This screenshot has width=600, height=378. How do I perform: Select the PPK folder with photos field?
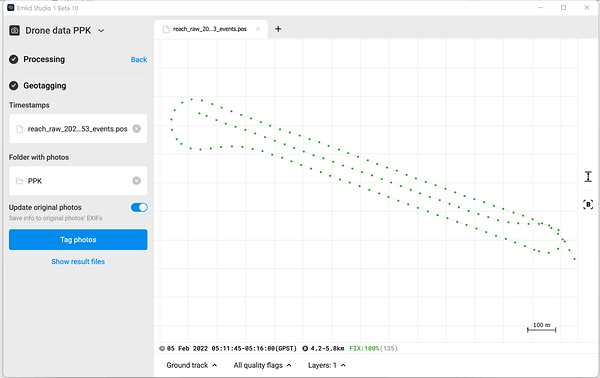pos(78,181)
